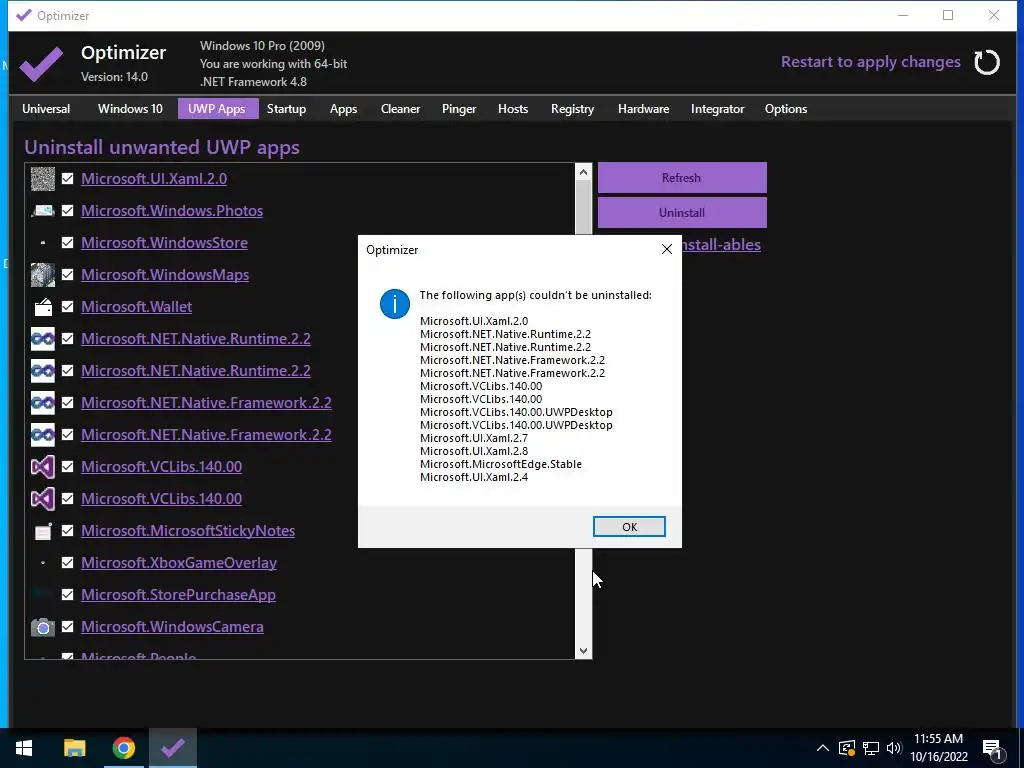Click OK in the Optimizer dialog

coord(629,526)
